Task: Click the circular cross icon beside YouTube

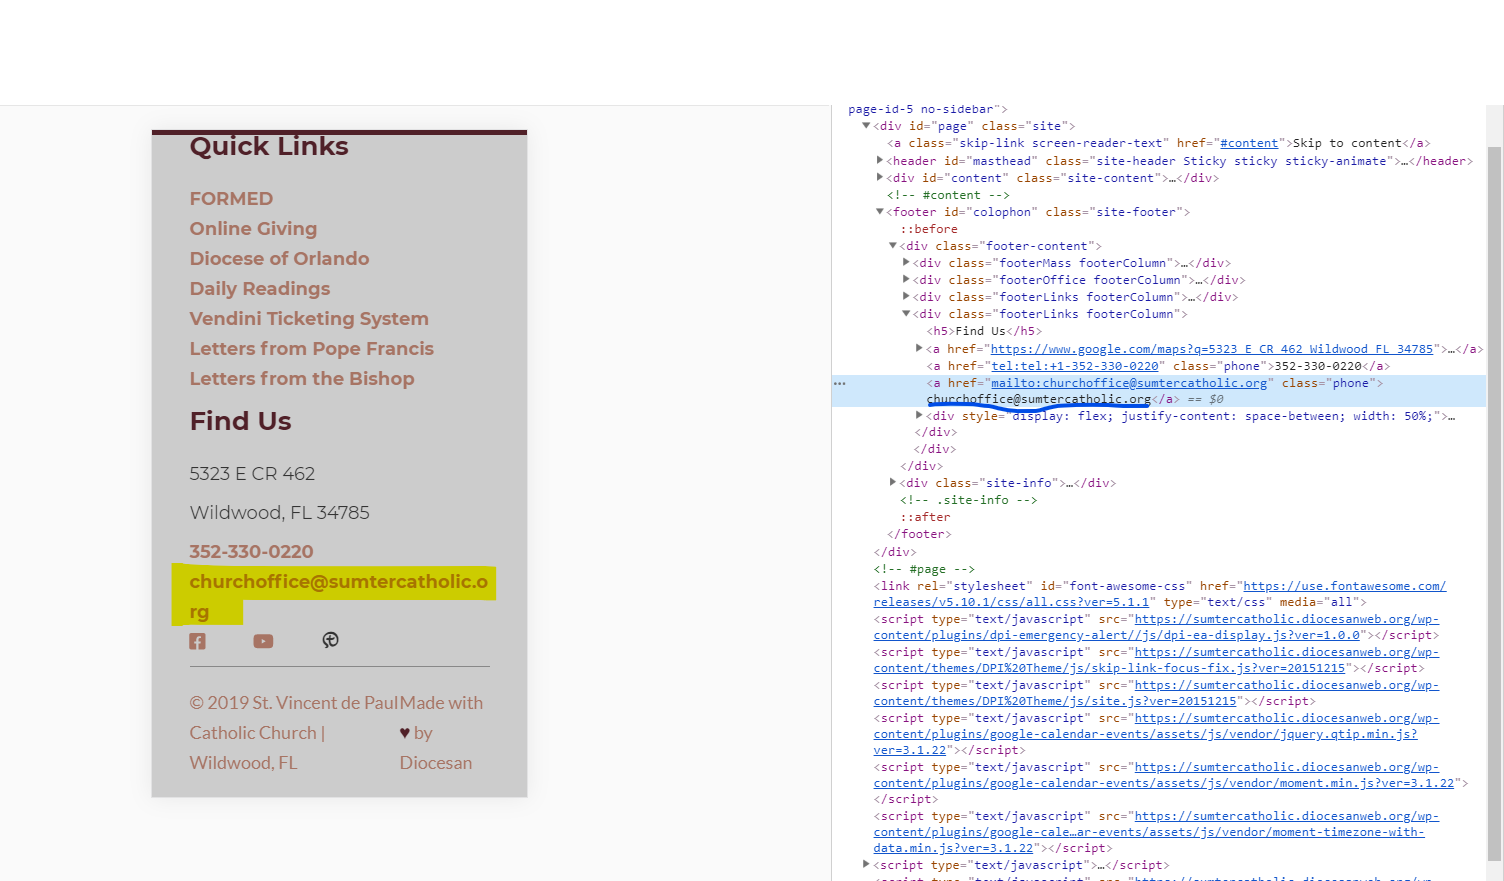Action: tap(330, 640)
